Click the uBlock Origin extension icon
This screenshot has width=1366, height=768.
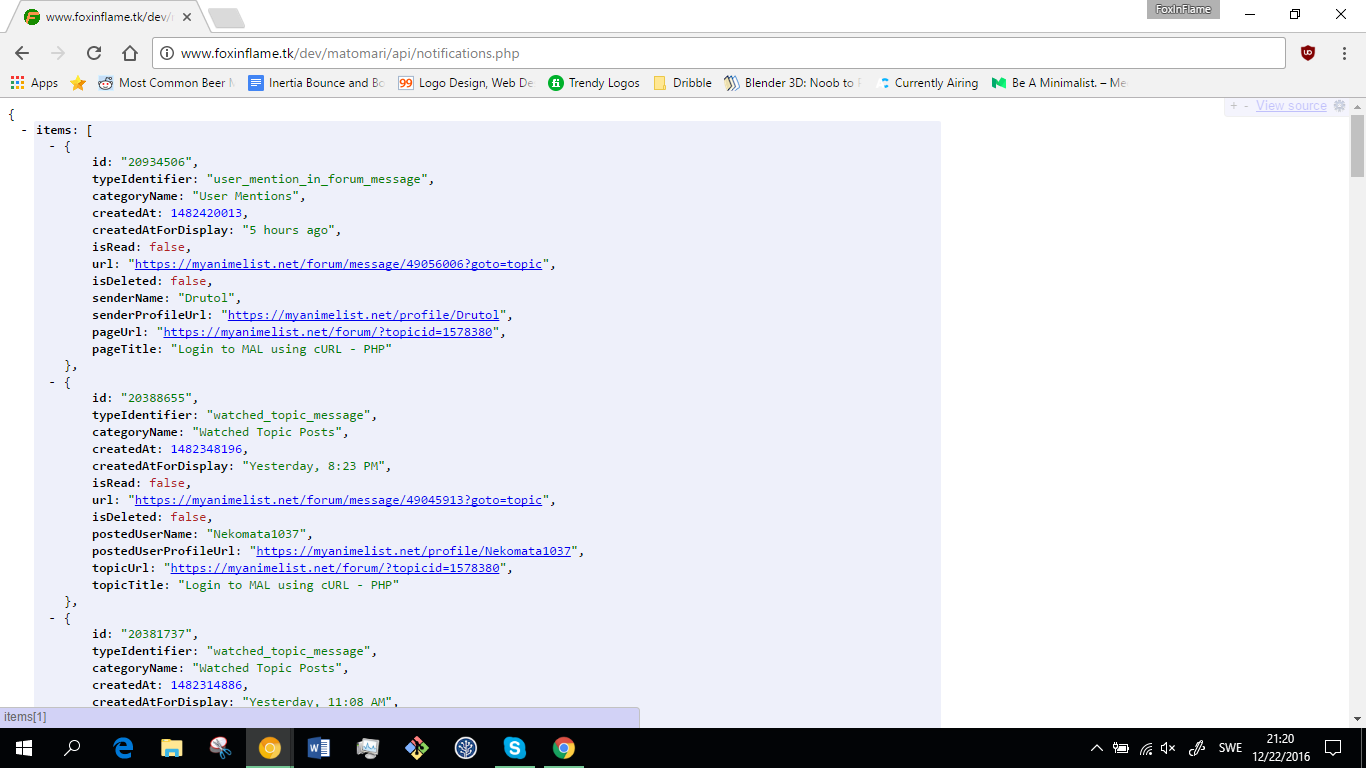1307,53
